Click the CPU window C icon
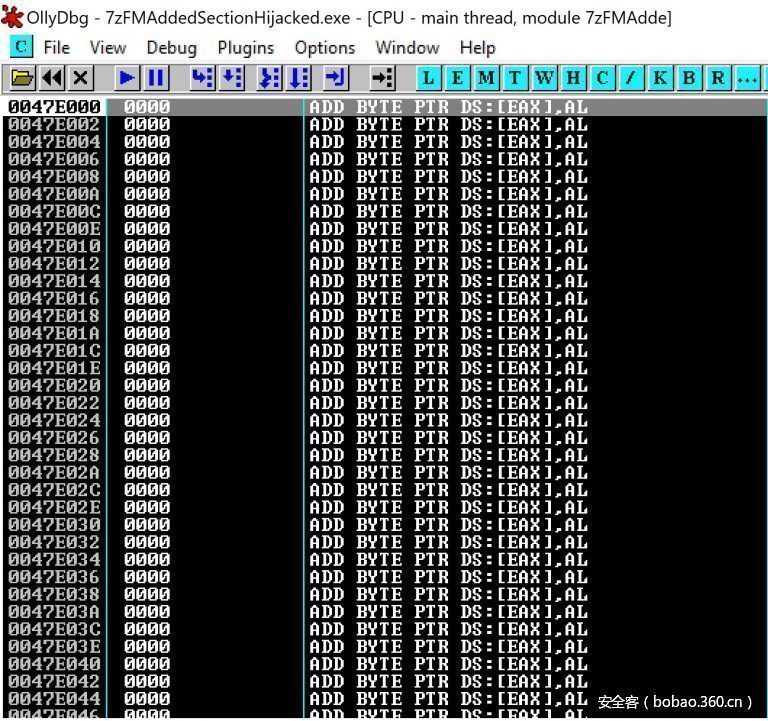Screen dimensions: 768x721 (x=21, y=47)
